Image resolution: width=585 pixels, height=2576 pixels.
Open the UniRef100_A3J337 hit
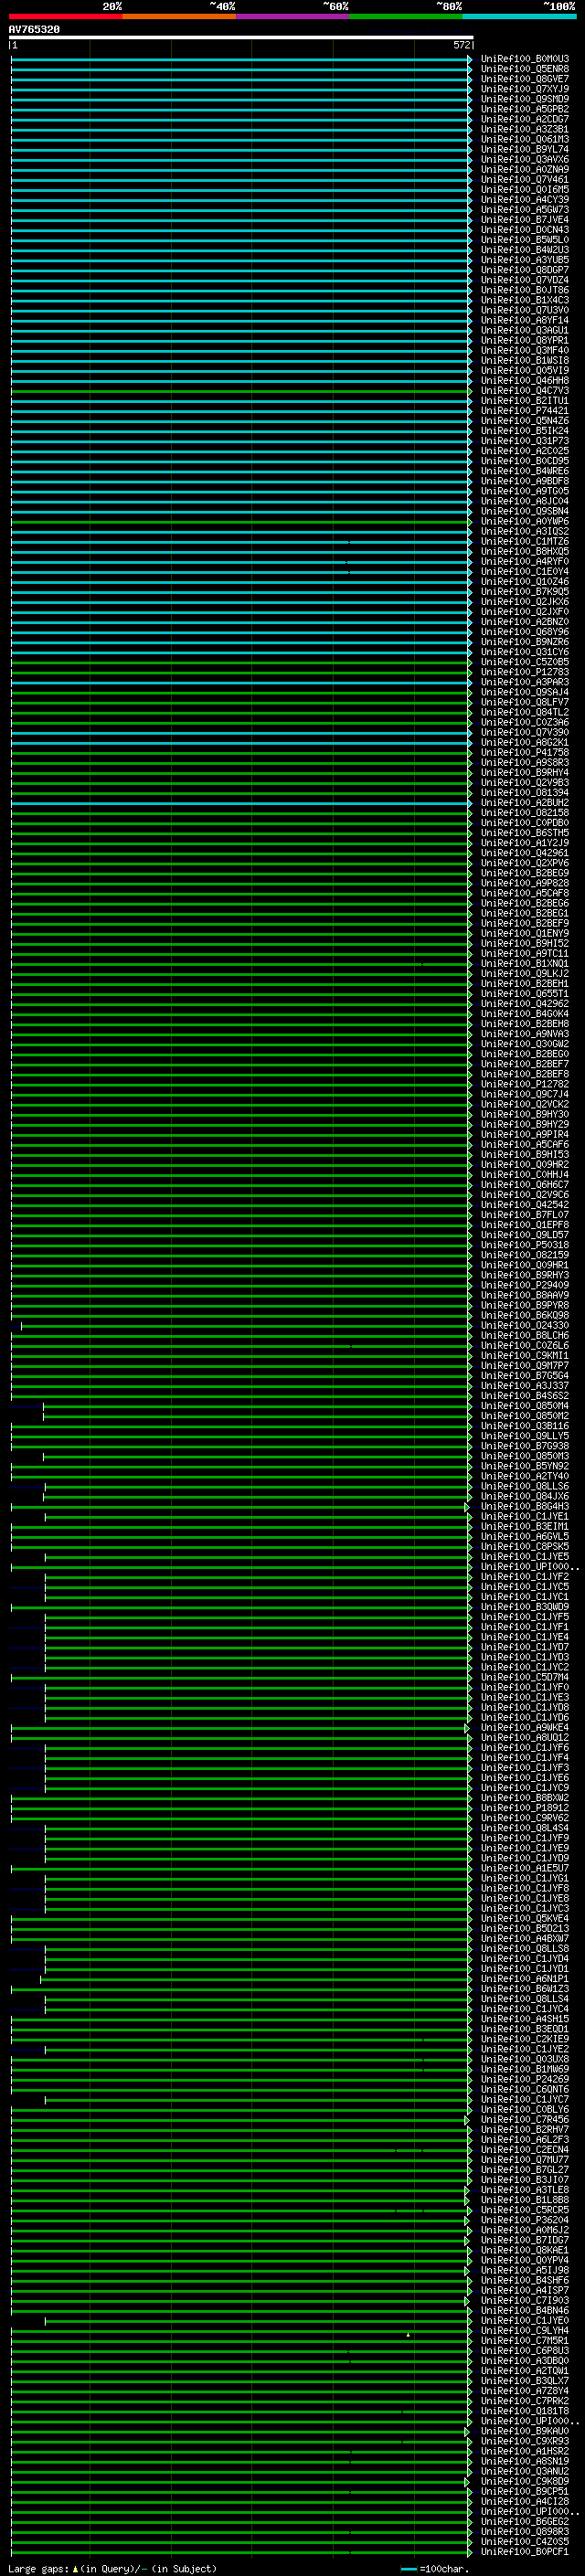tap(524, 1385)
